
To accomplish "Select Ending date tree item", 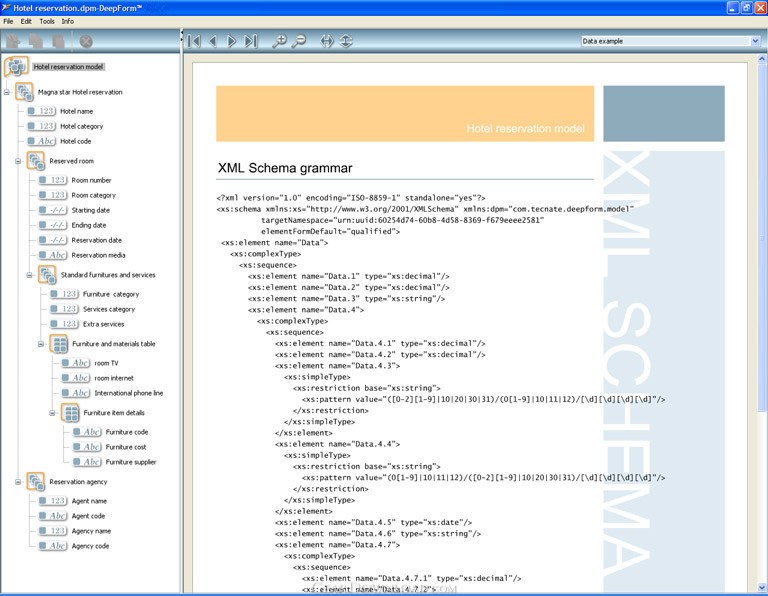I will click(x=89, y=225).
